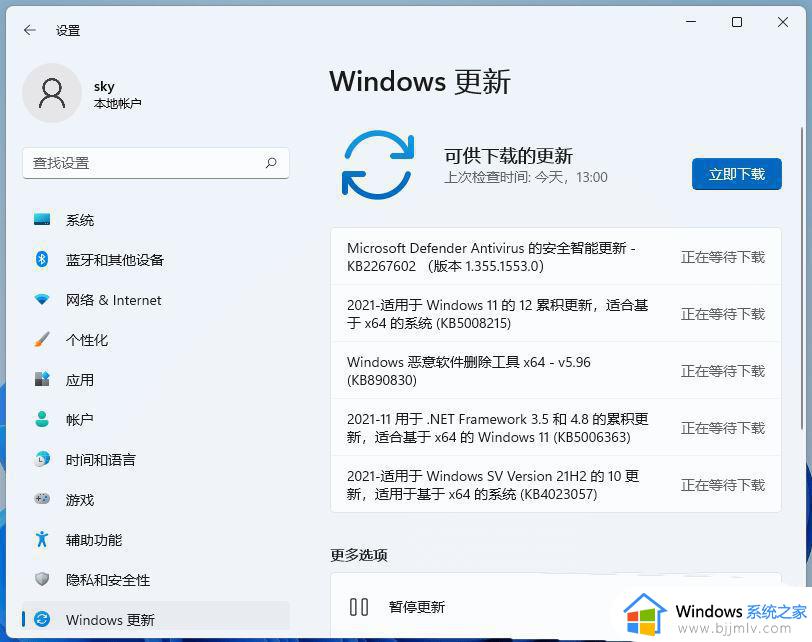The height and width of the screenshot is (642, 812).
Task: Click the pause icon beside 暂停更新
Action: [359, 607]
